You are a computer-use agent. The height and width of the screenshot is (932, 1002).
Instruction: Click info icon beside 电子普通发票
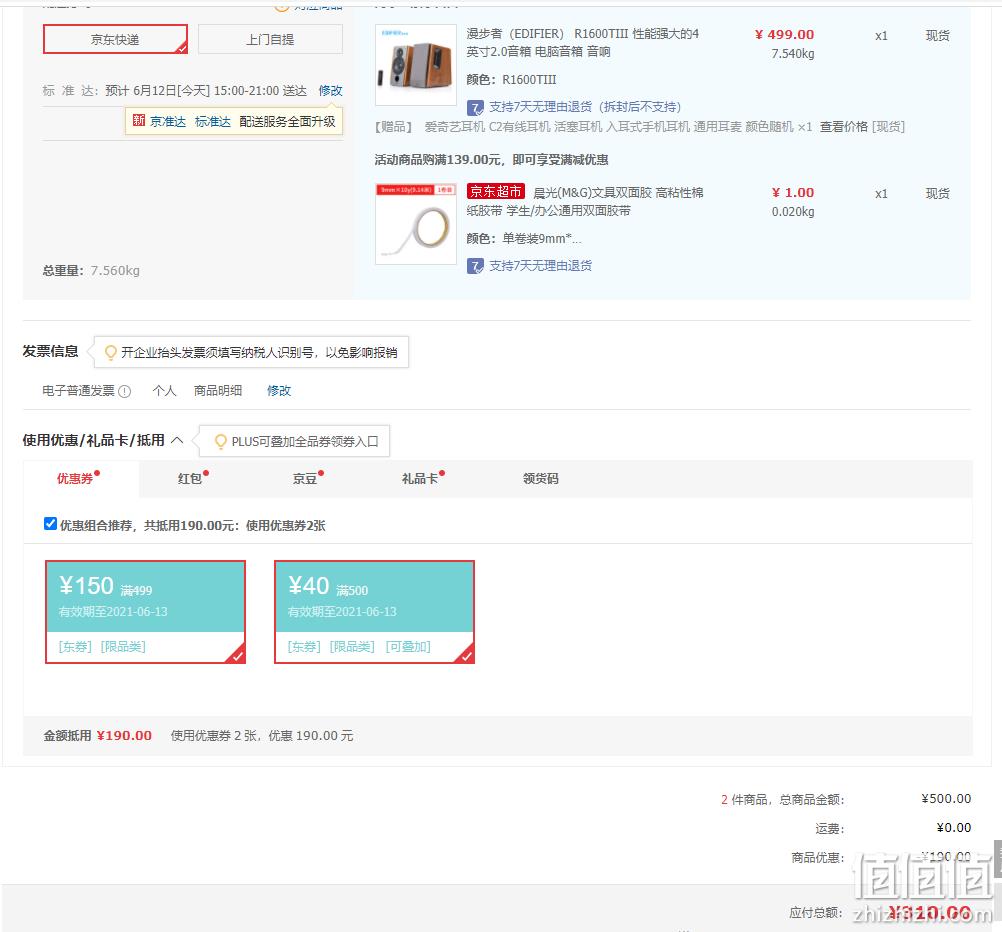(x=125, y=391)
